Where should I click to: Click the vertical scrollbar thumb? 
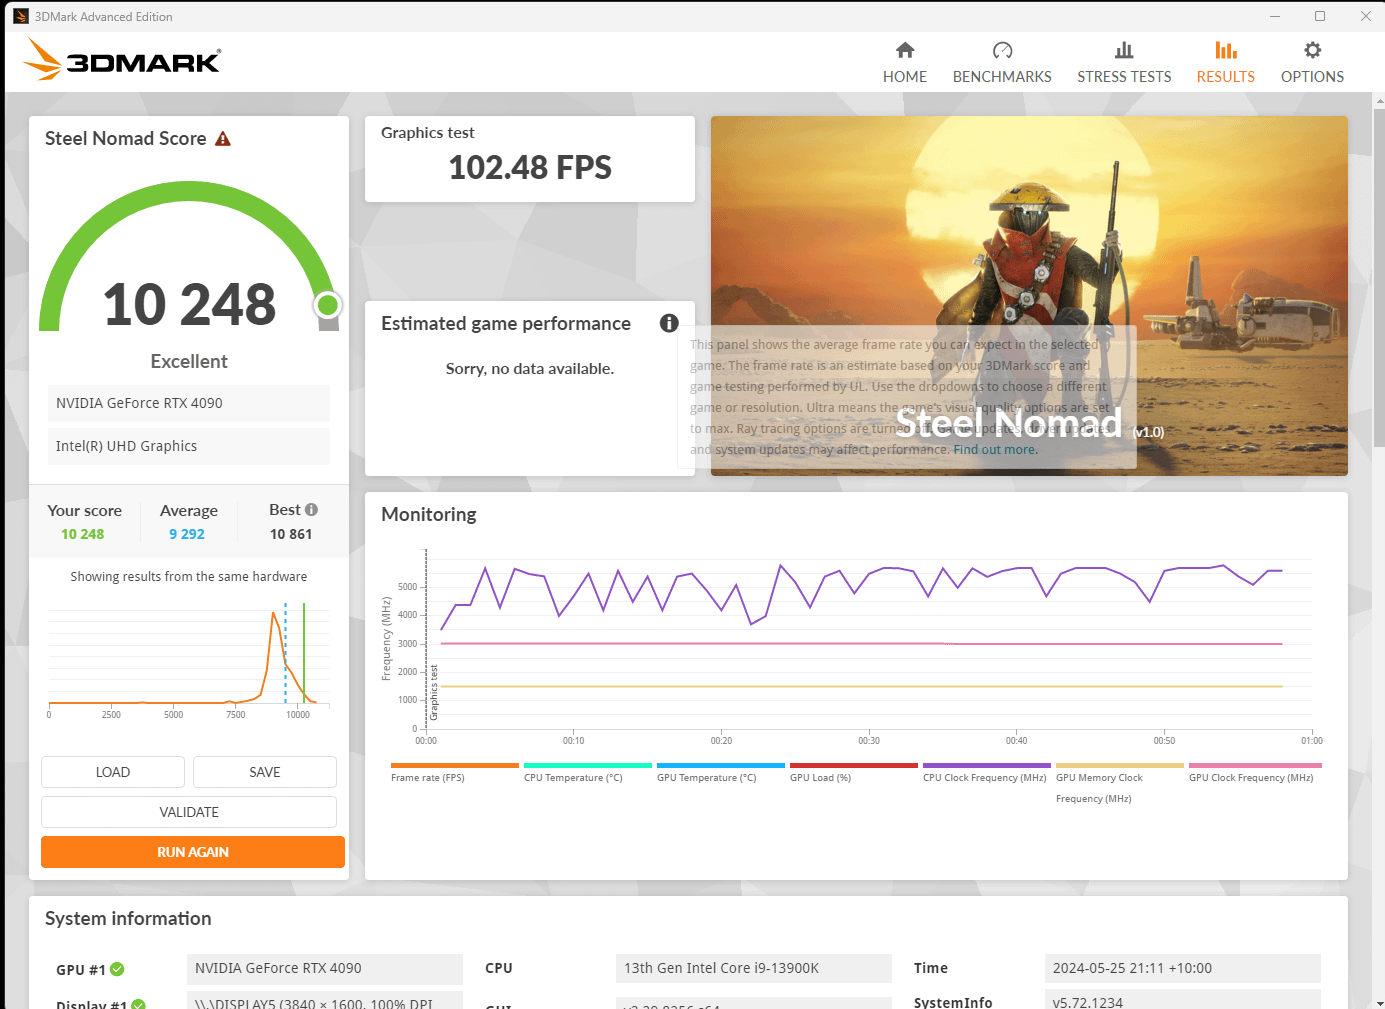pos(1379,277)
